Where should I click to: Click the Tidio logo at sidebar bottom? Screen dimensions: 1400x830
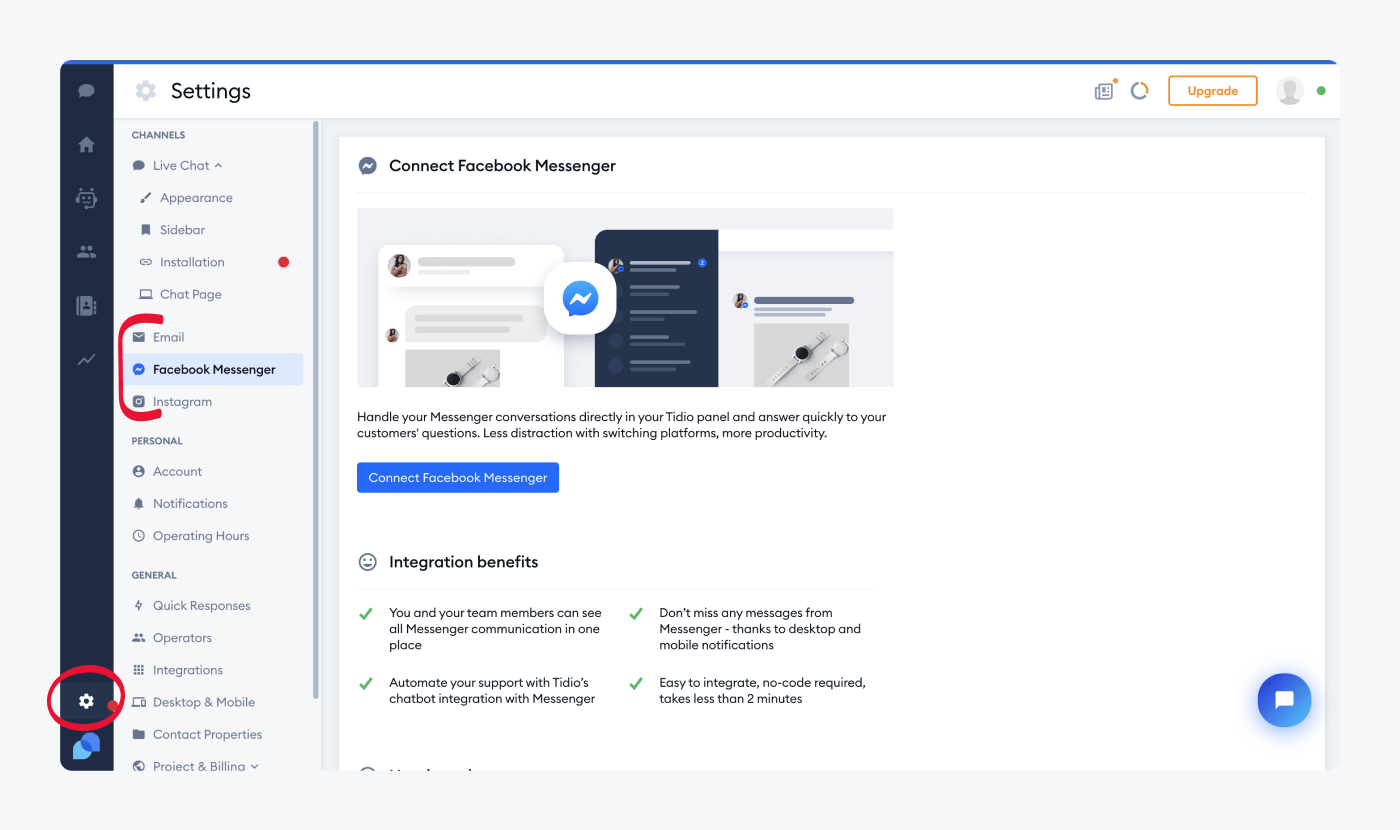pos(88,746)
